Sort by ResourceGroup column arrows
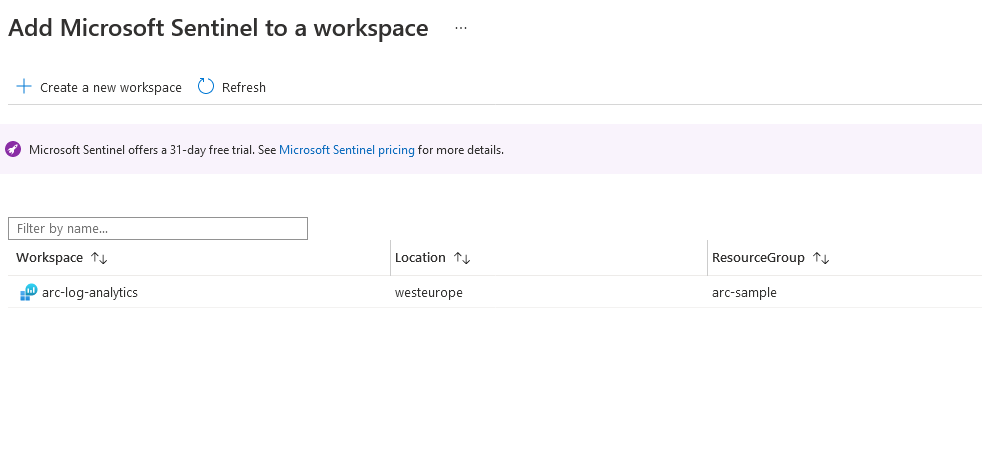Image resolution: width=982 pixels, height=469 pixels. click(x=821, y=258)
